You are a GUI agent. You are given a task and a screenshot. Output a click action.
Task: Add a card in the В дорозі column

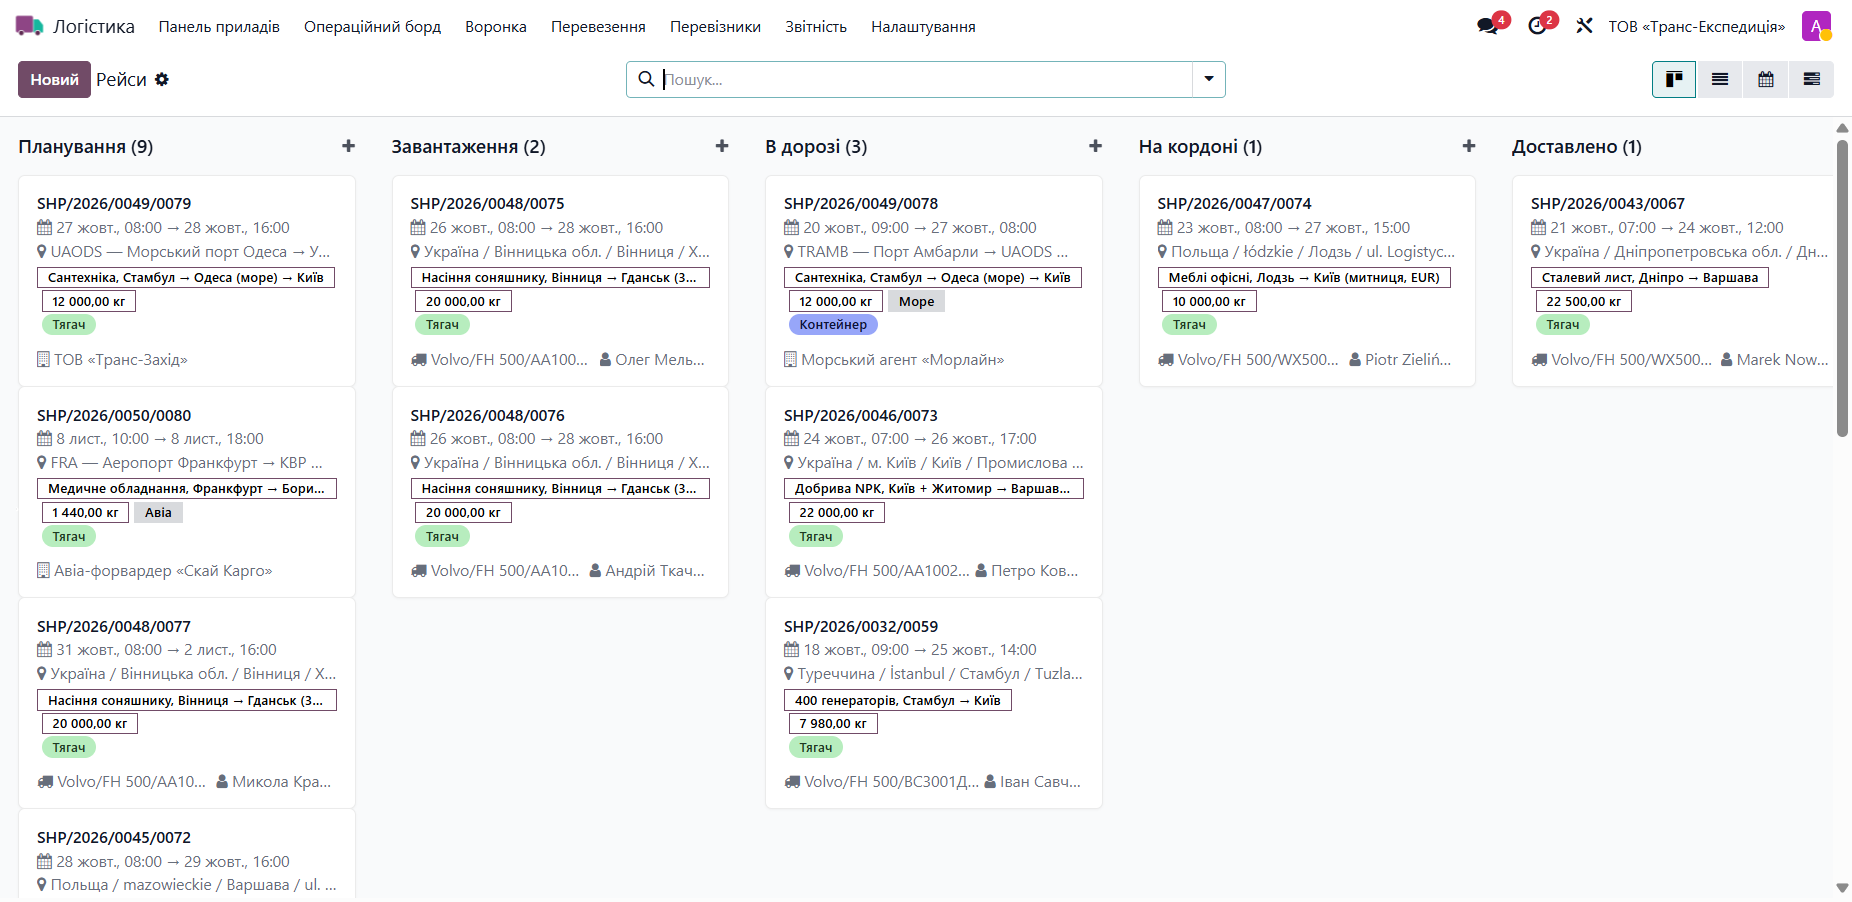click(x=1095, y=146)
